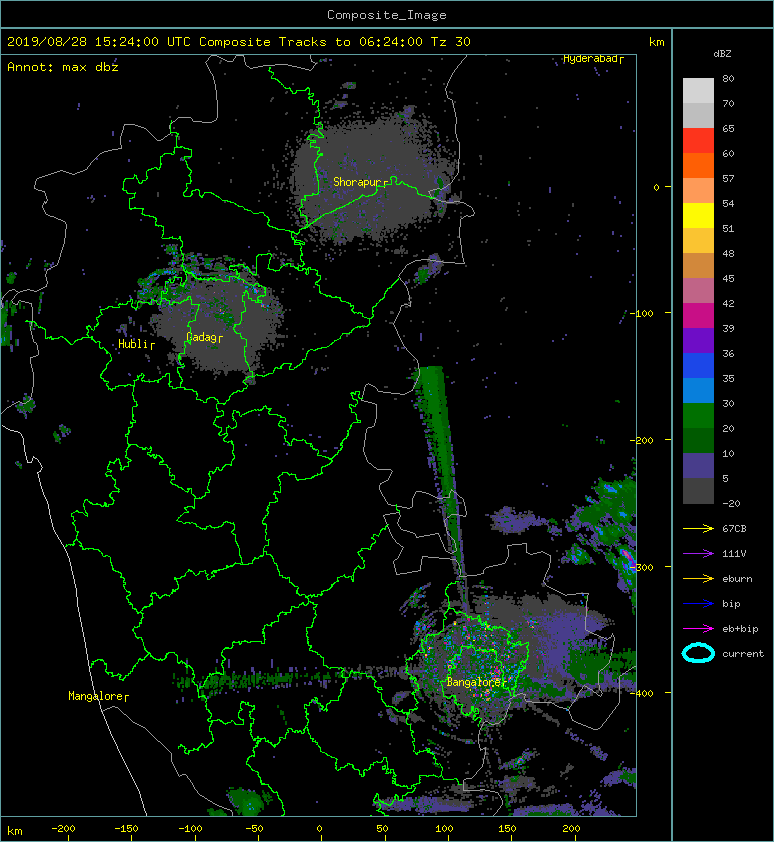The width and height of the screenshot is (774, 842).
Task: Click the 80 dBZ scale value
Action: pyautogui.click(x=728, y=78)
